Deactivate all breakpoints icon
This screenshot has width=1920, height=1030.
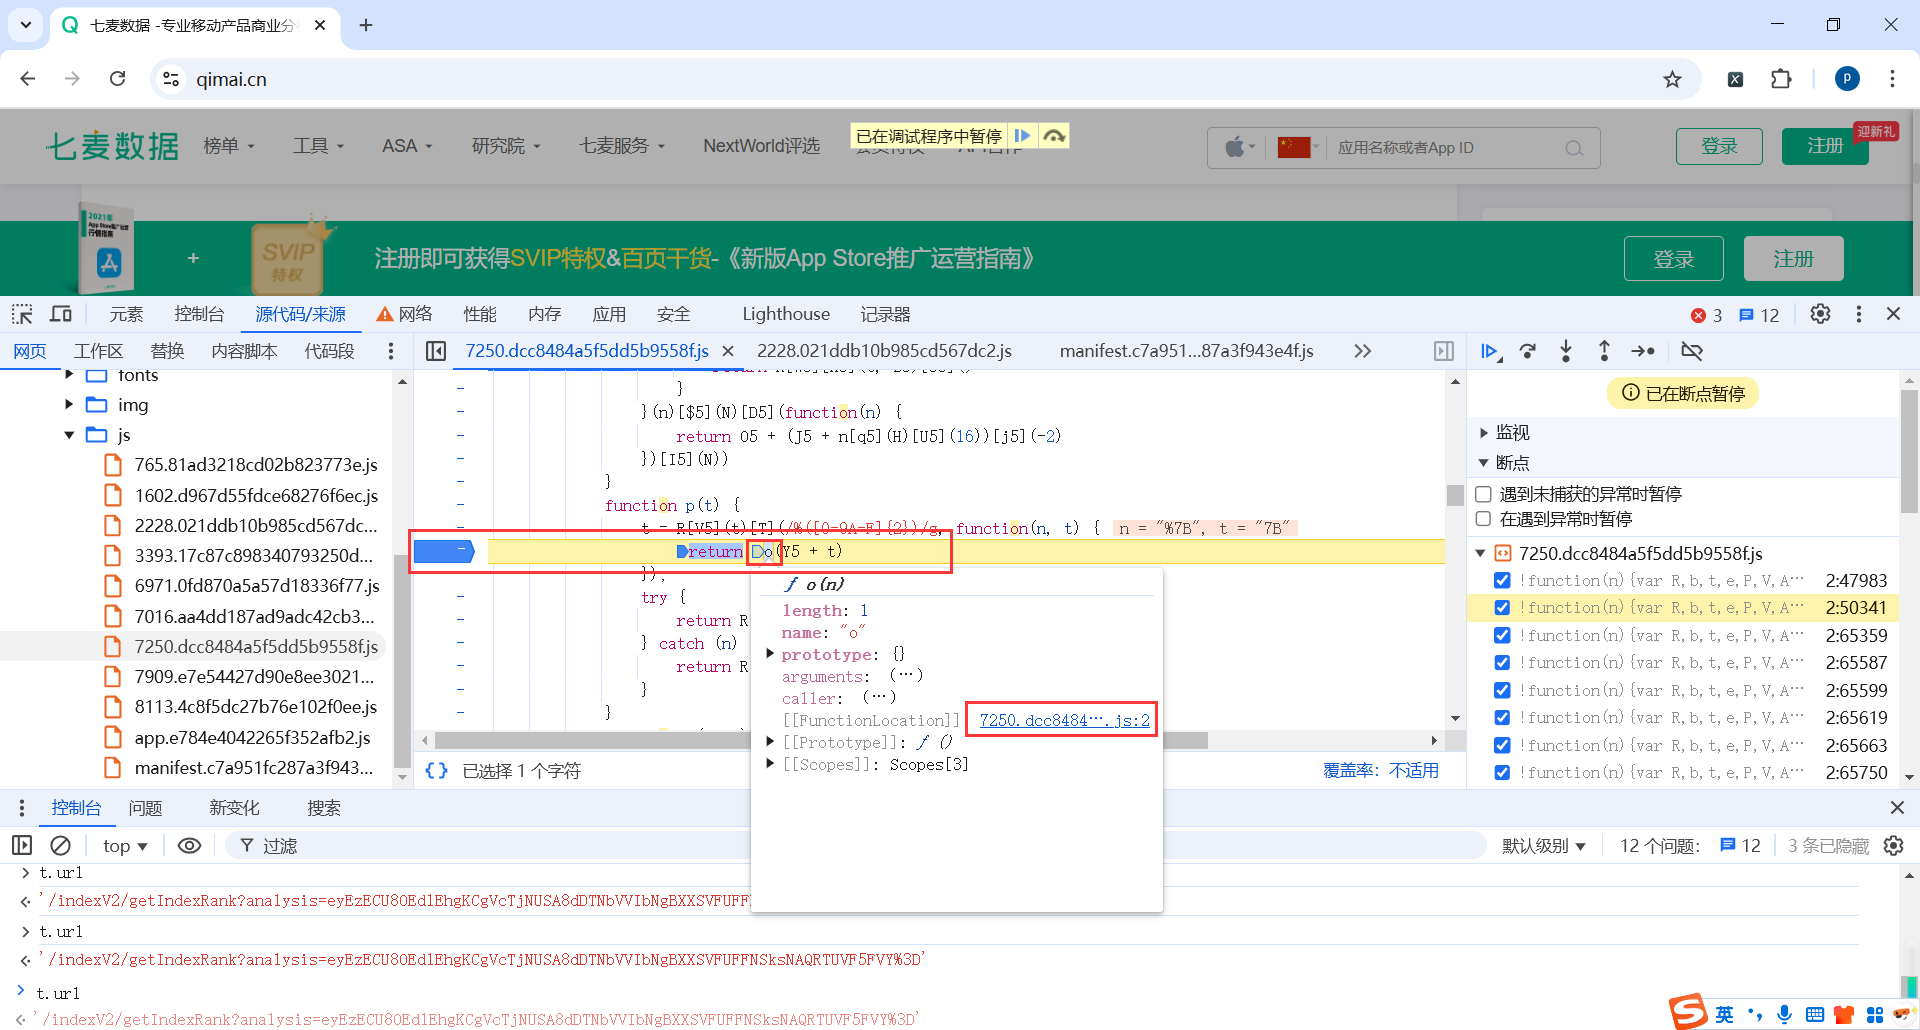(1692, 351)
